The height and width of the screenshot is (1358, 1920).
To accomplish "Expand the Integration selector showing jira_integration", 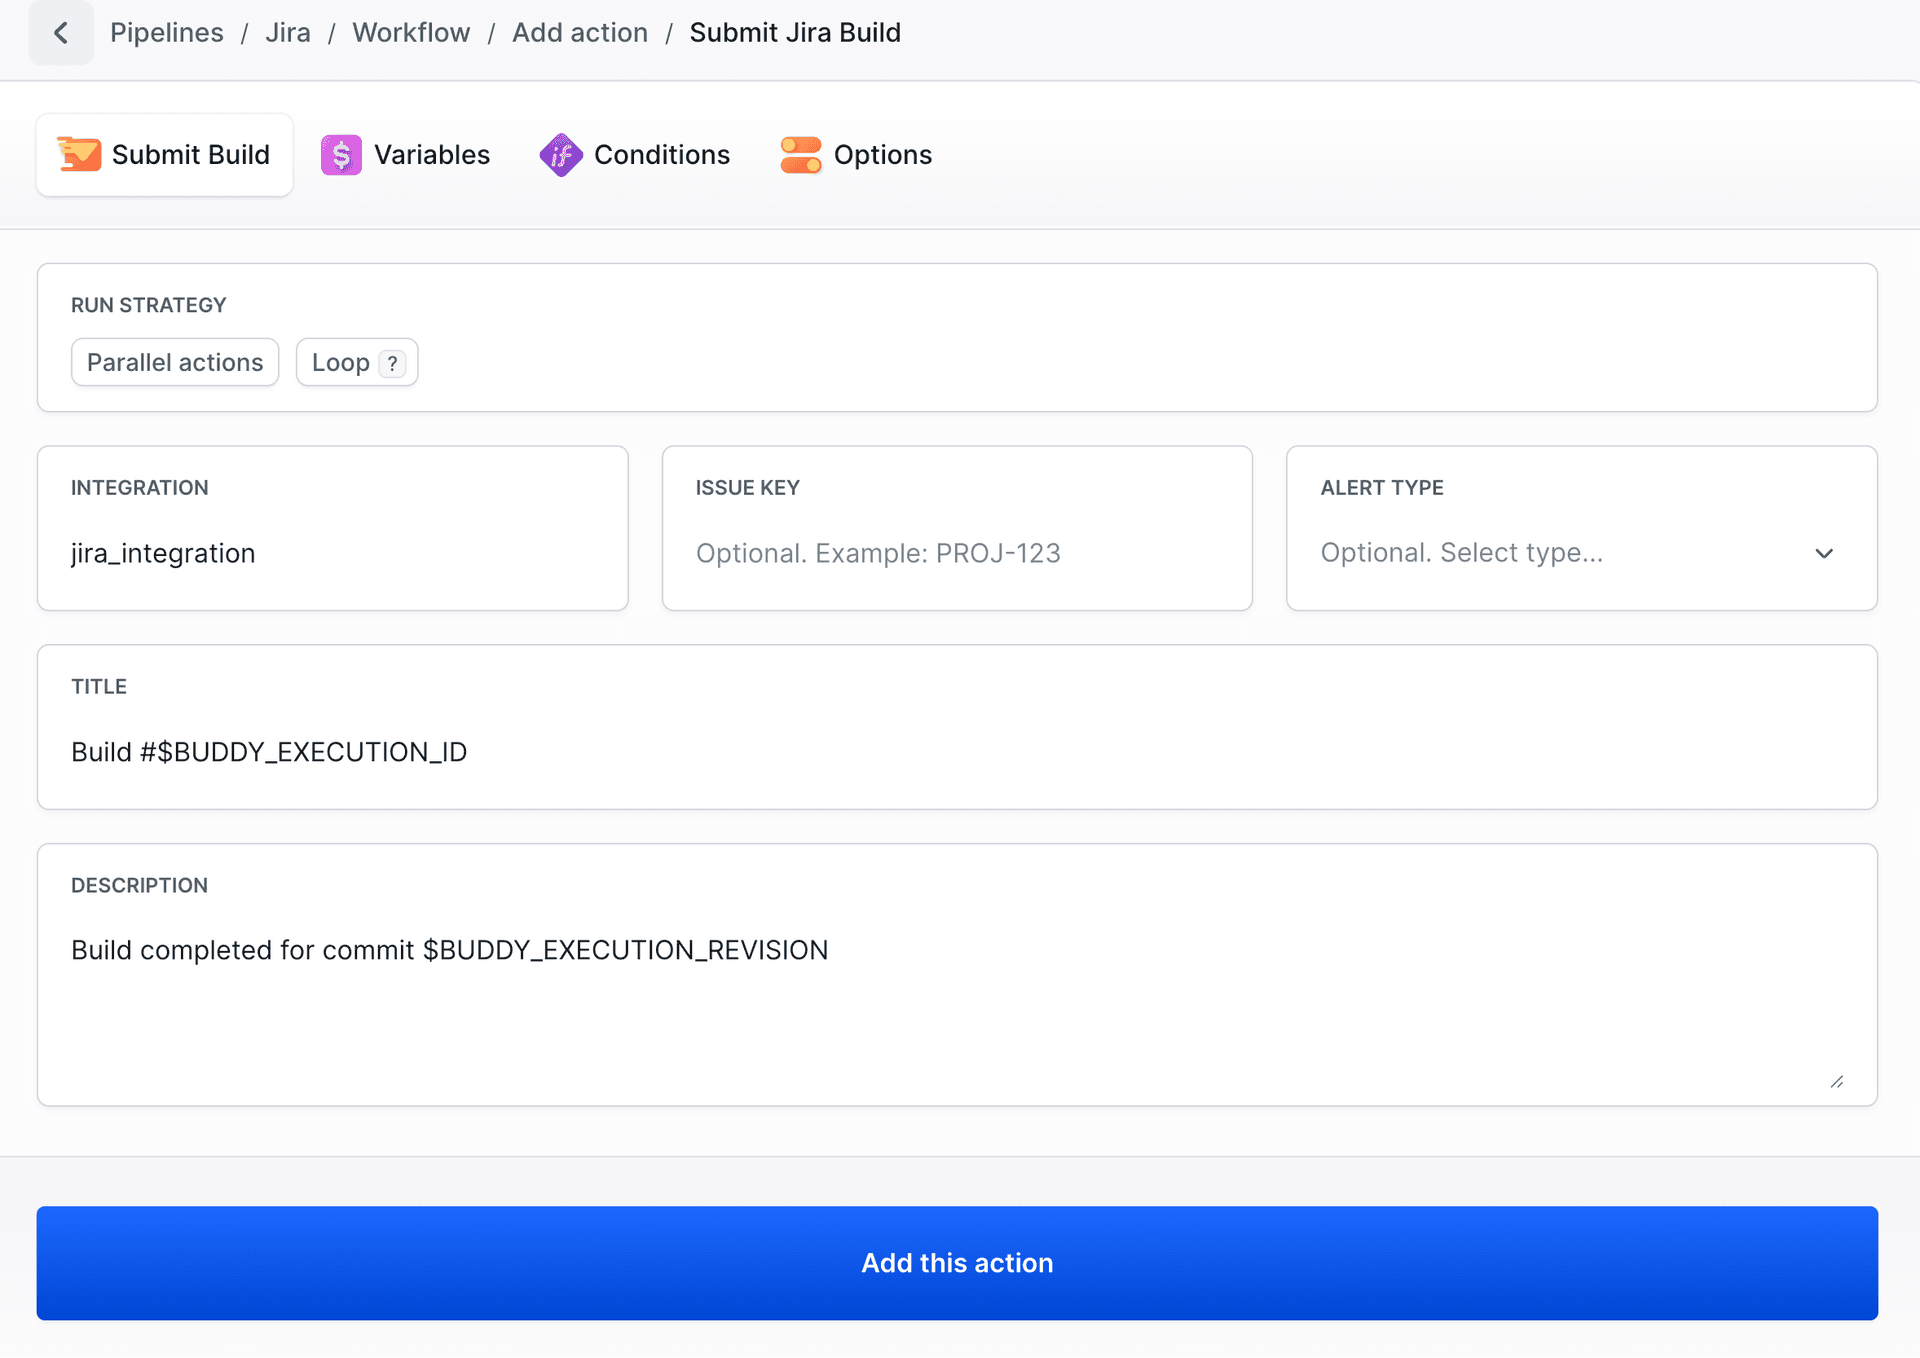I will [x=332, y=552].
